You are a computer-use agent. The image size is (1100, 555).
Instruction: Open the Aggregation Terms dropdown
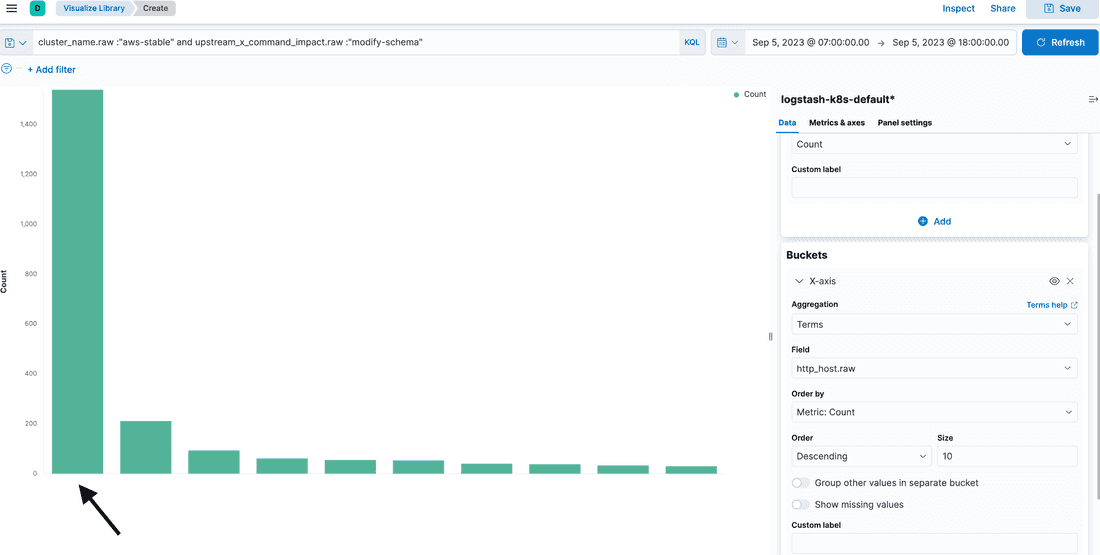pyautogui.click(x=933, y=324)
